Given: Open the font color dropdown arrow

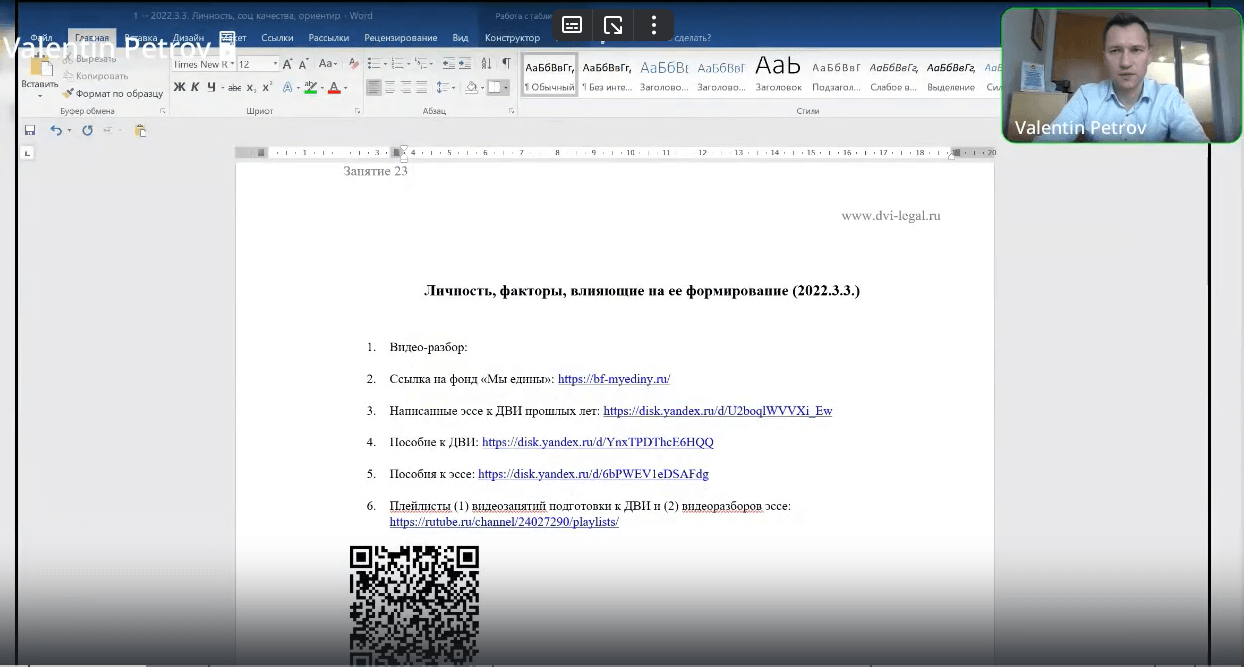Looking at the screenshot, I should tap(346, 88).
